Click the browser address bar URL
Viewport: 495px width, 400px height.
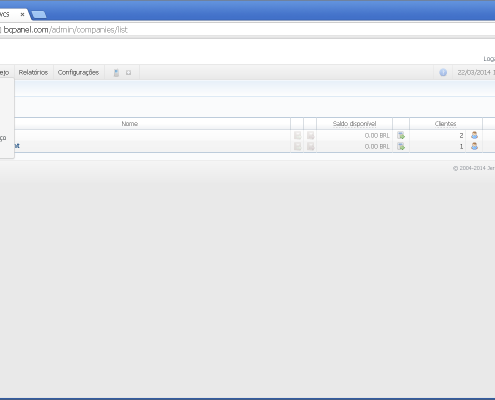[66, 30]
